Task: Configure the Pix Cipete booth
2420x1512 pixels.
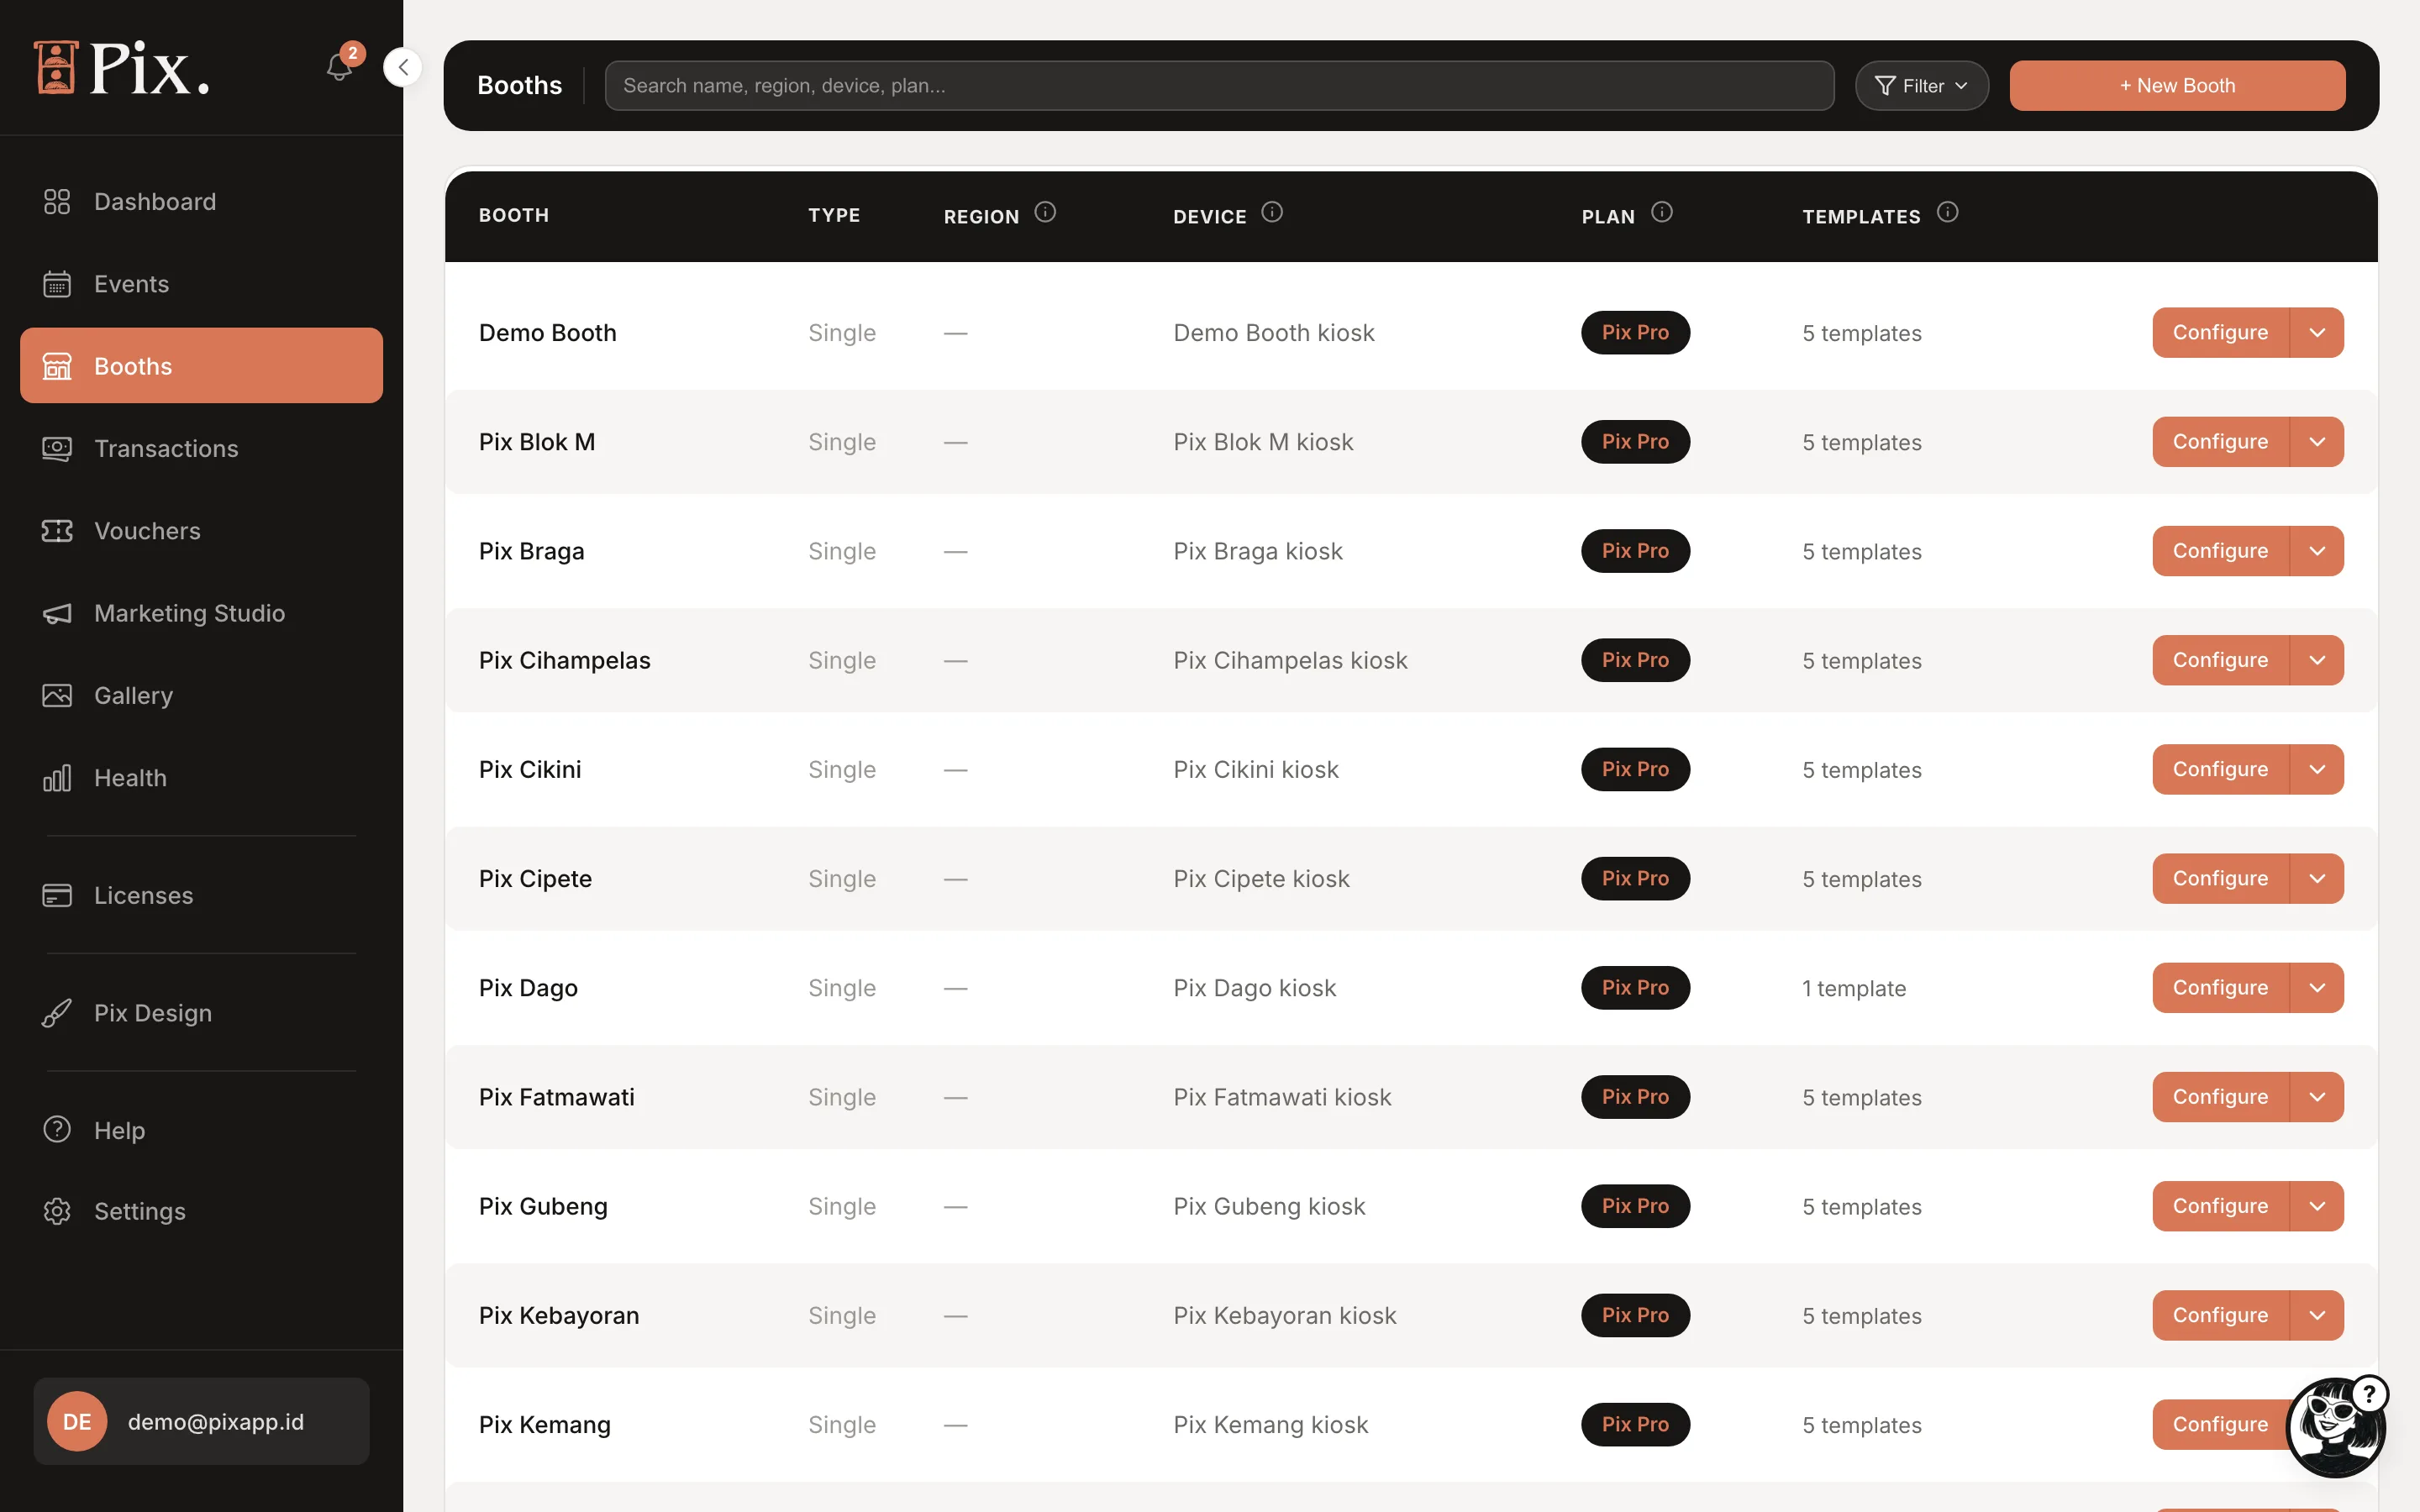Action: pos(2220,878)
